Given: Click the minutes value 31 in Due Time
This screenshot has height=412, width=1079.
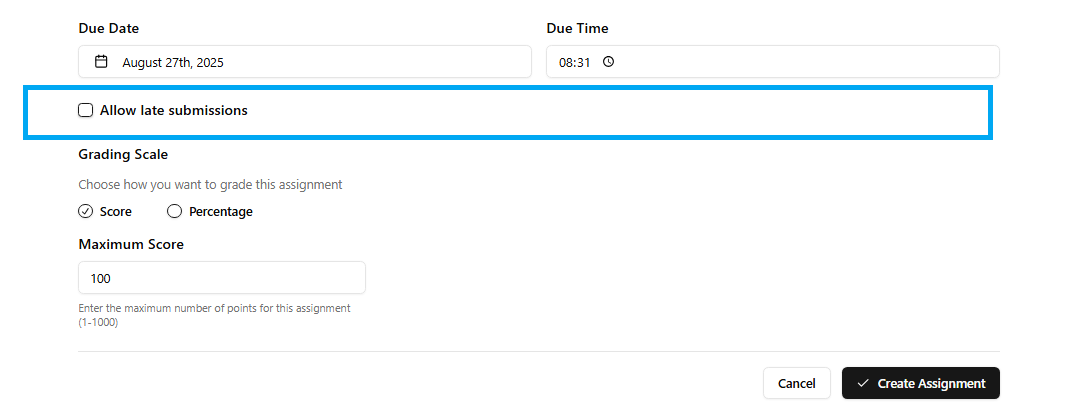Looking at the screenshot, I should (584, 62).
